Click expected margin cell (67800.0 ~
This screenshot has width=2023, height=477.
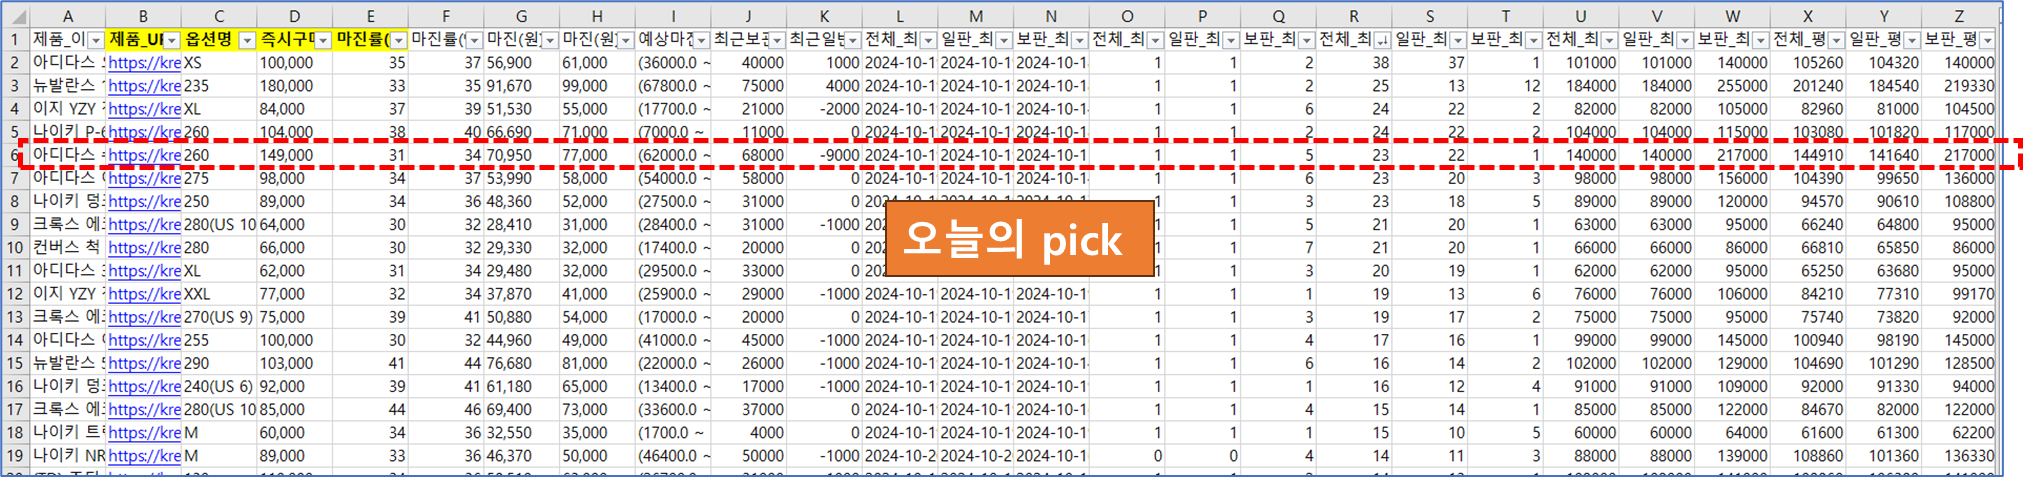(673, 86)
